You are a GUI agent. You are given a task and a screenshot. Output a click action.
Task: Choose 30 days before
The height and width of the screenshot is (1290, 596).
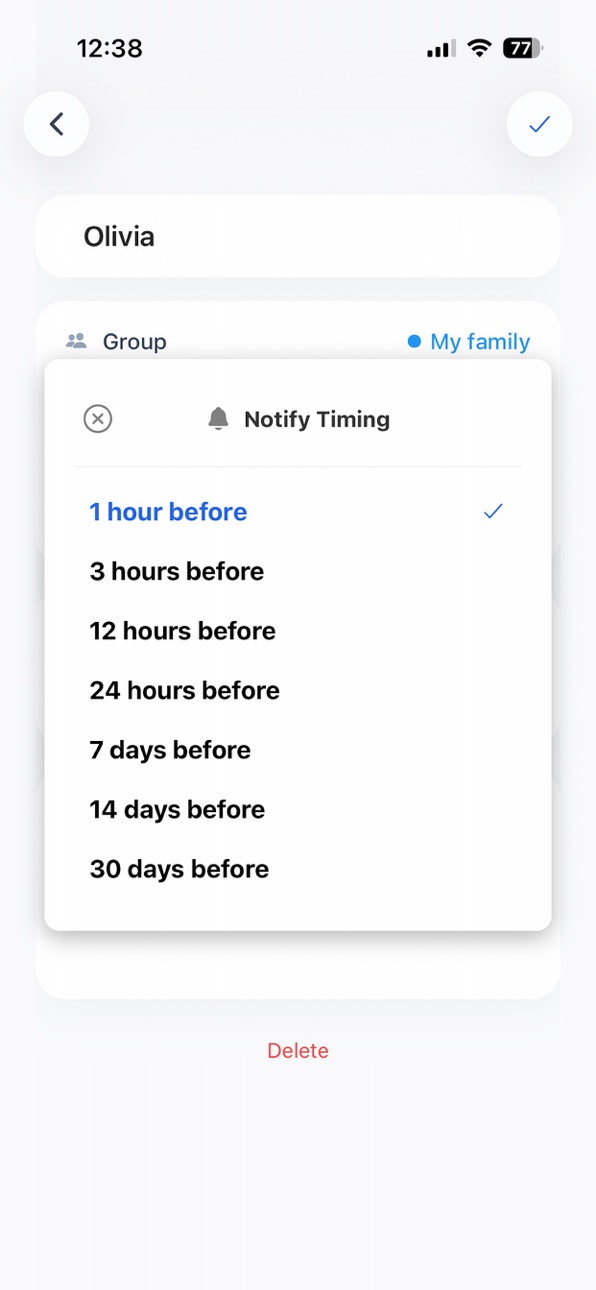pos(298,869)
